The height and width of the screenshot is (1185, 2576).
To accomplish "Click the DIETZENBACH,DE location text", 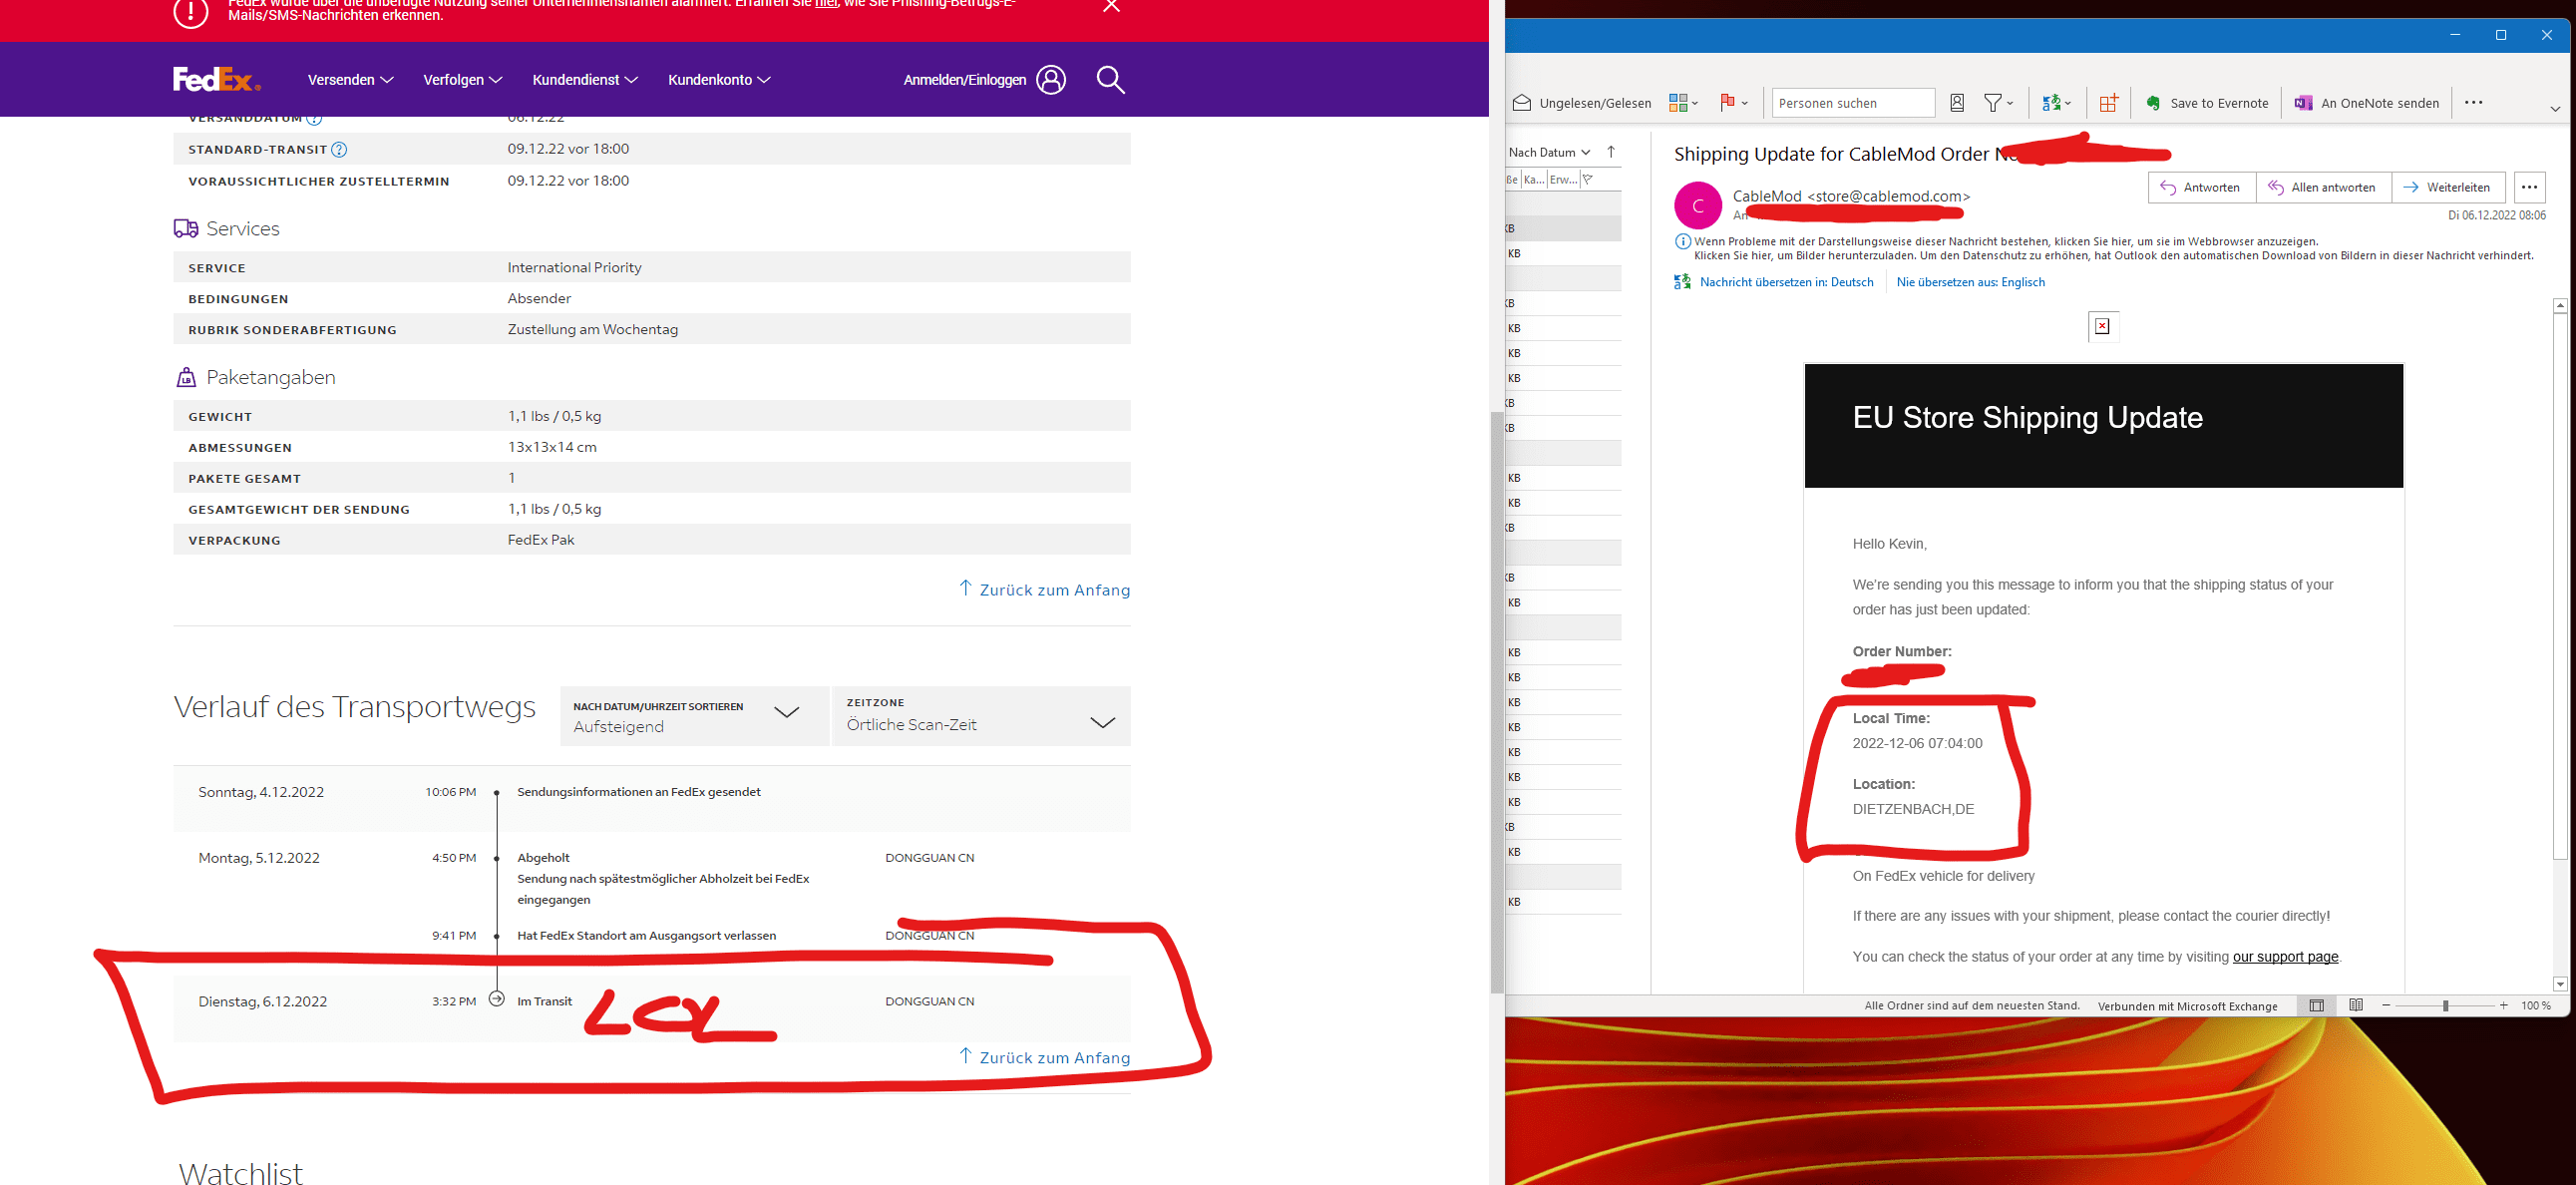I will [x=1913, y=809].
